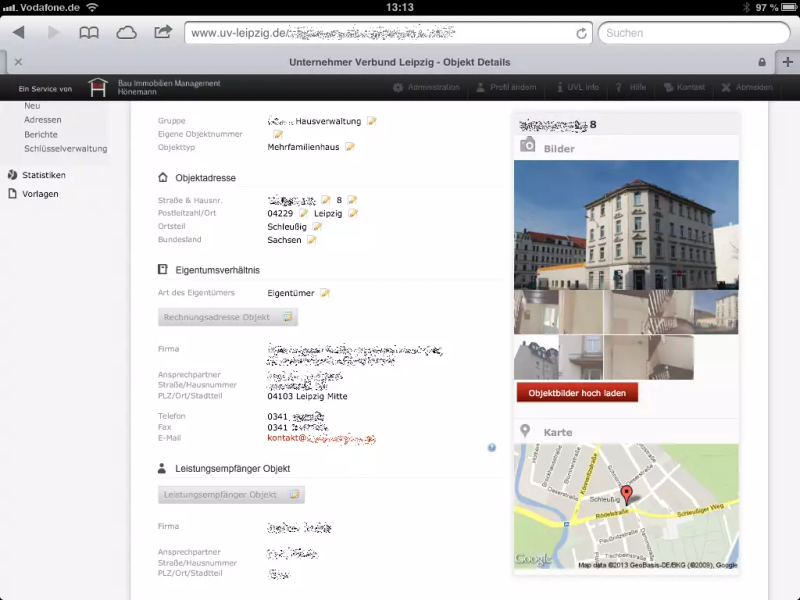
Task: Click the Leistungsempfänger Objekt button
Action: (231, 494)
